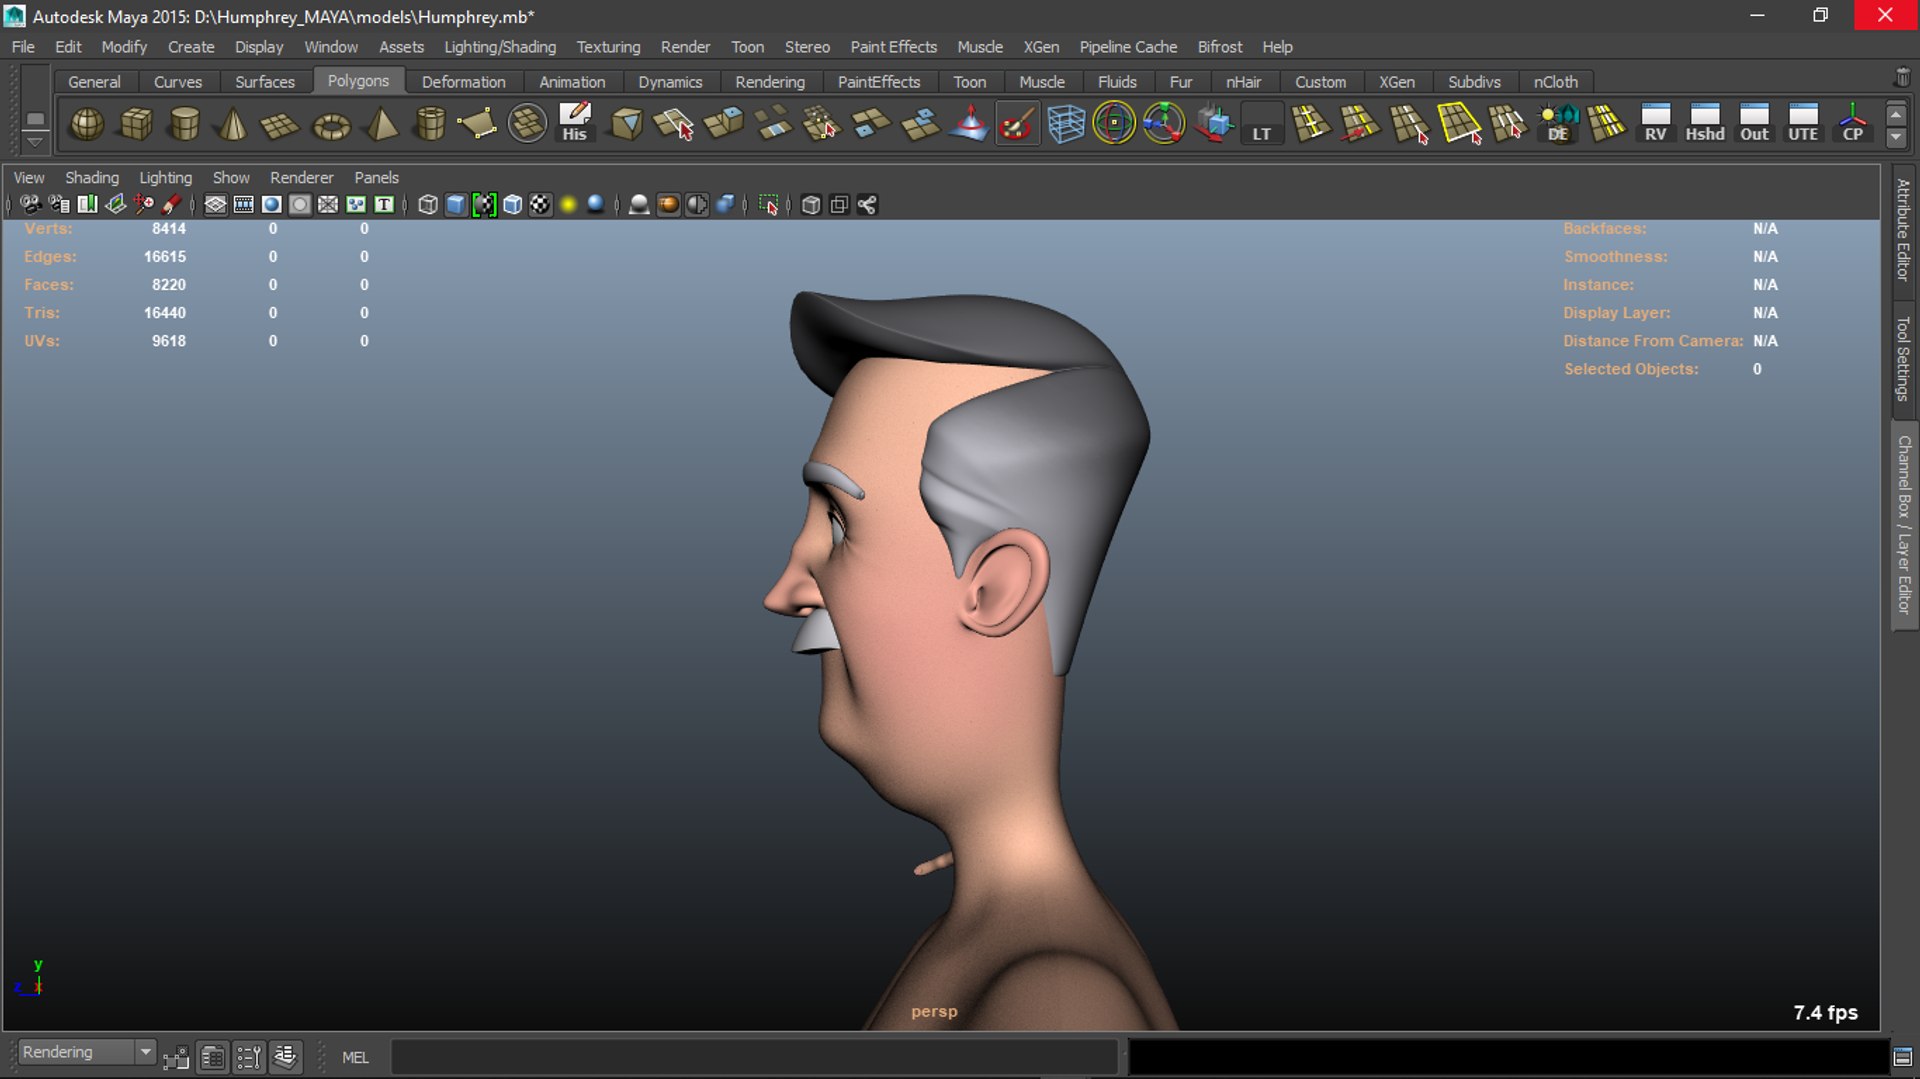This screenshot has width=1920, height=1079.
Task: Open the UTE UV texture editor shelf button
Action: (x=1803, y=124)
